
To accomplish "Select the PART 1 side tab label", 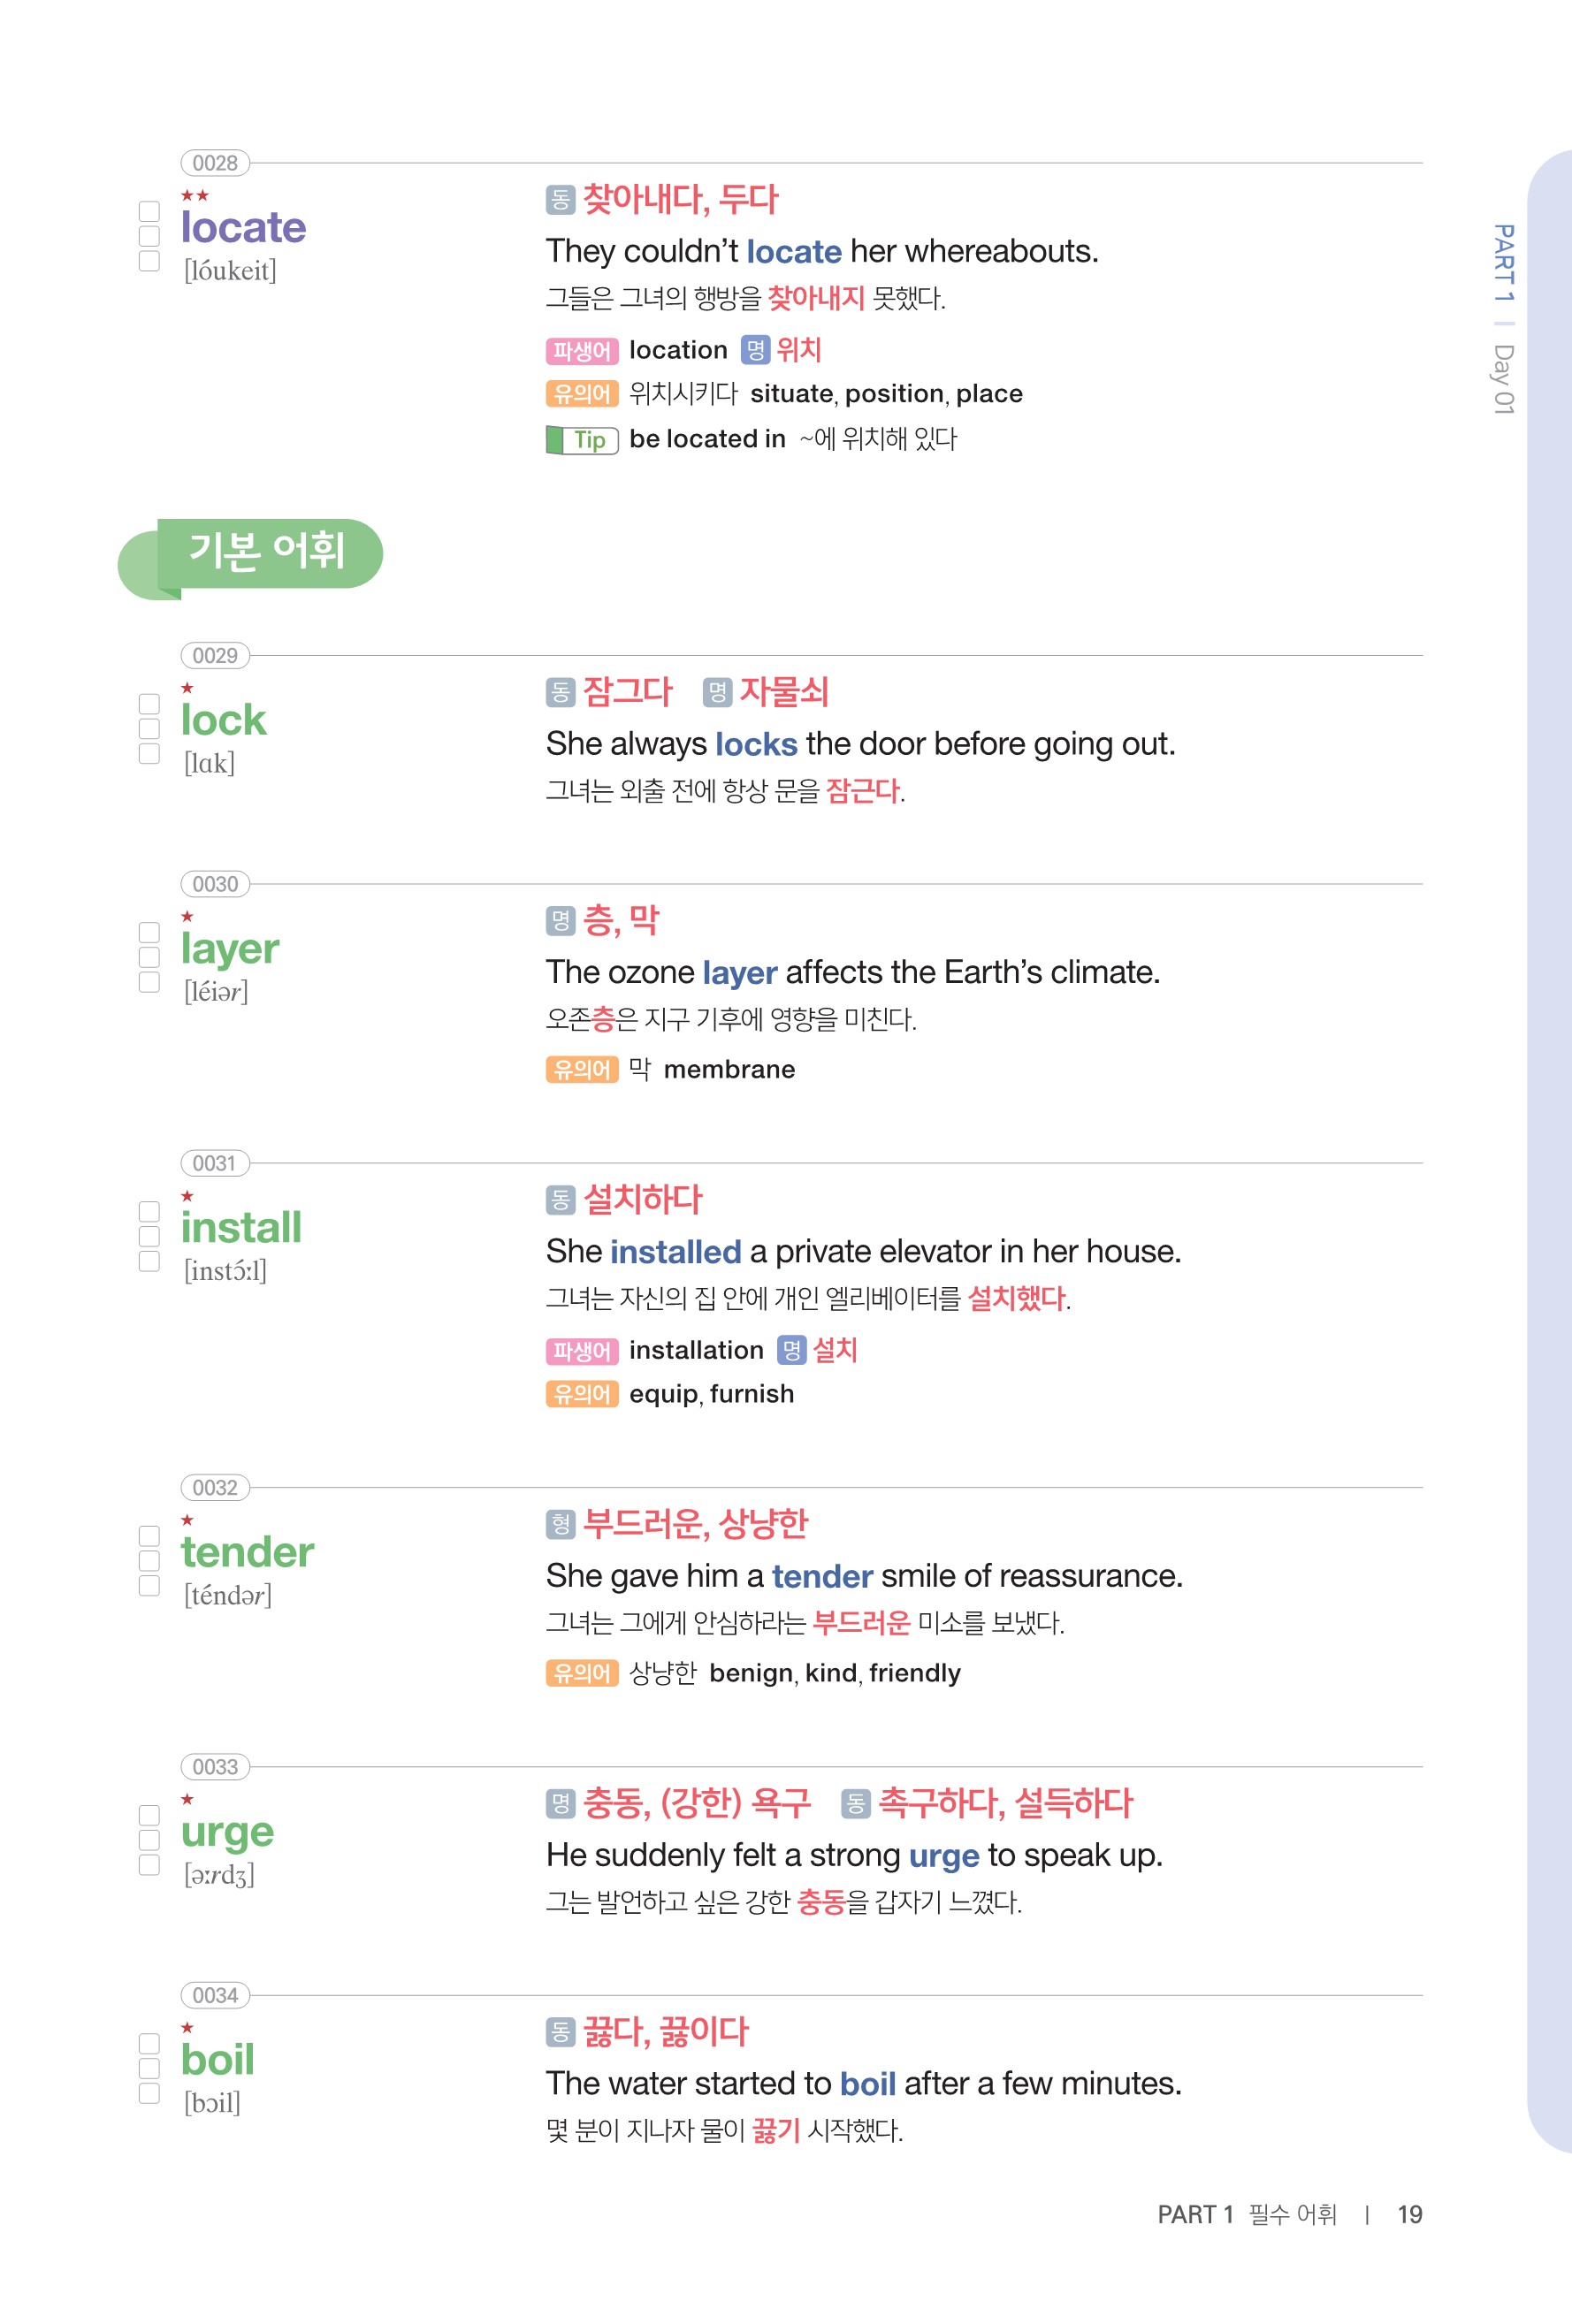I will click(x=1504, y=263).
